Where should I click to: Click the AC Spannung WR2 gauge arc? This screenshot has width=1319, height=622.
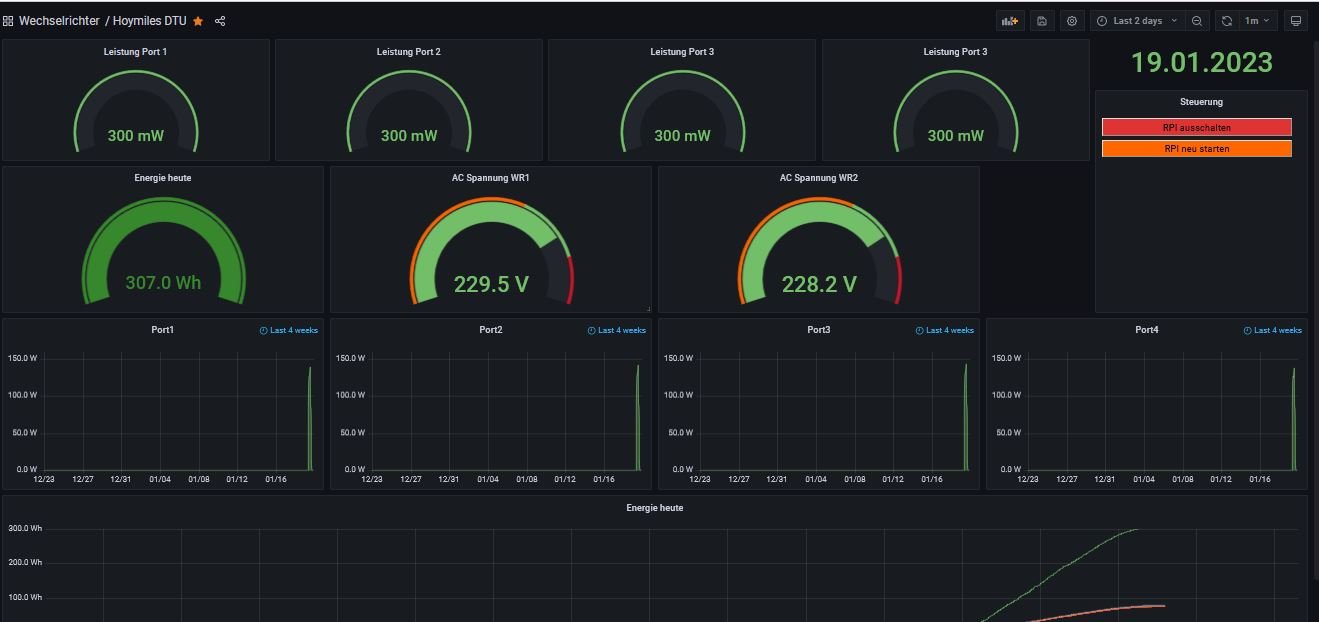pyautogui.click(x=818, y=215)
